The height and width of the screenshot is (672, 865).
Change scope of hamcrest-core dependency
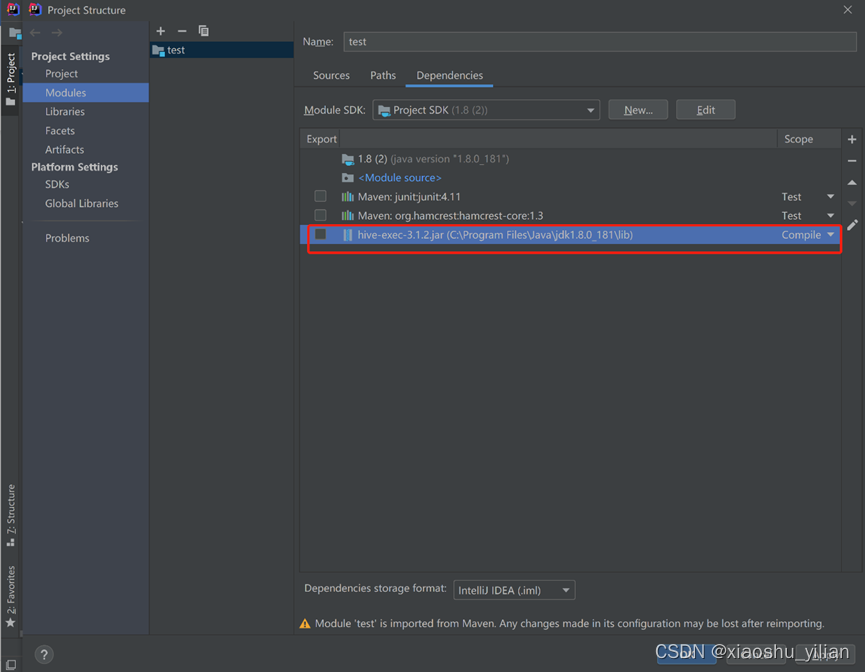pos(808,215)
